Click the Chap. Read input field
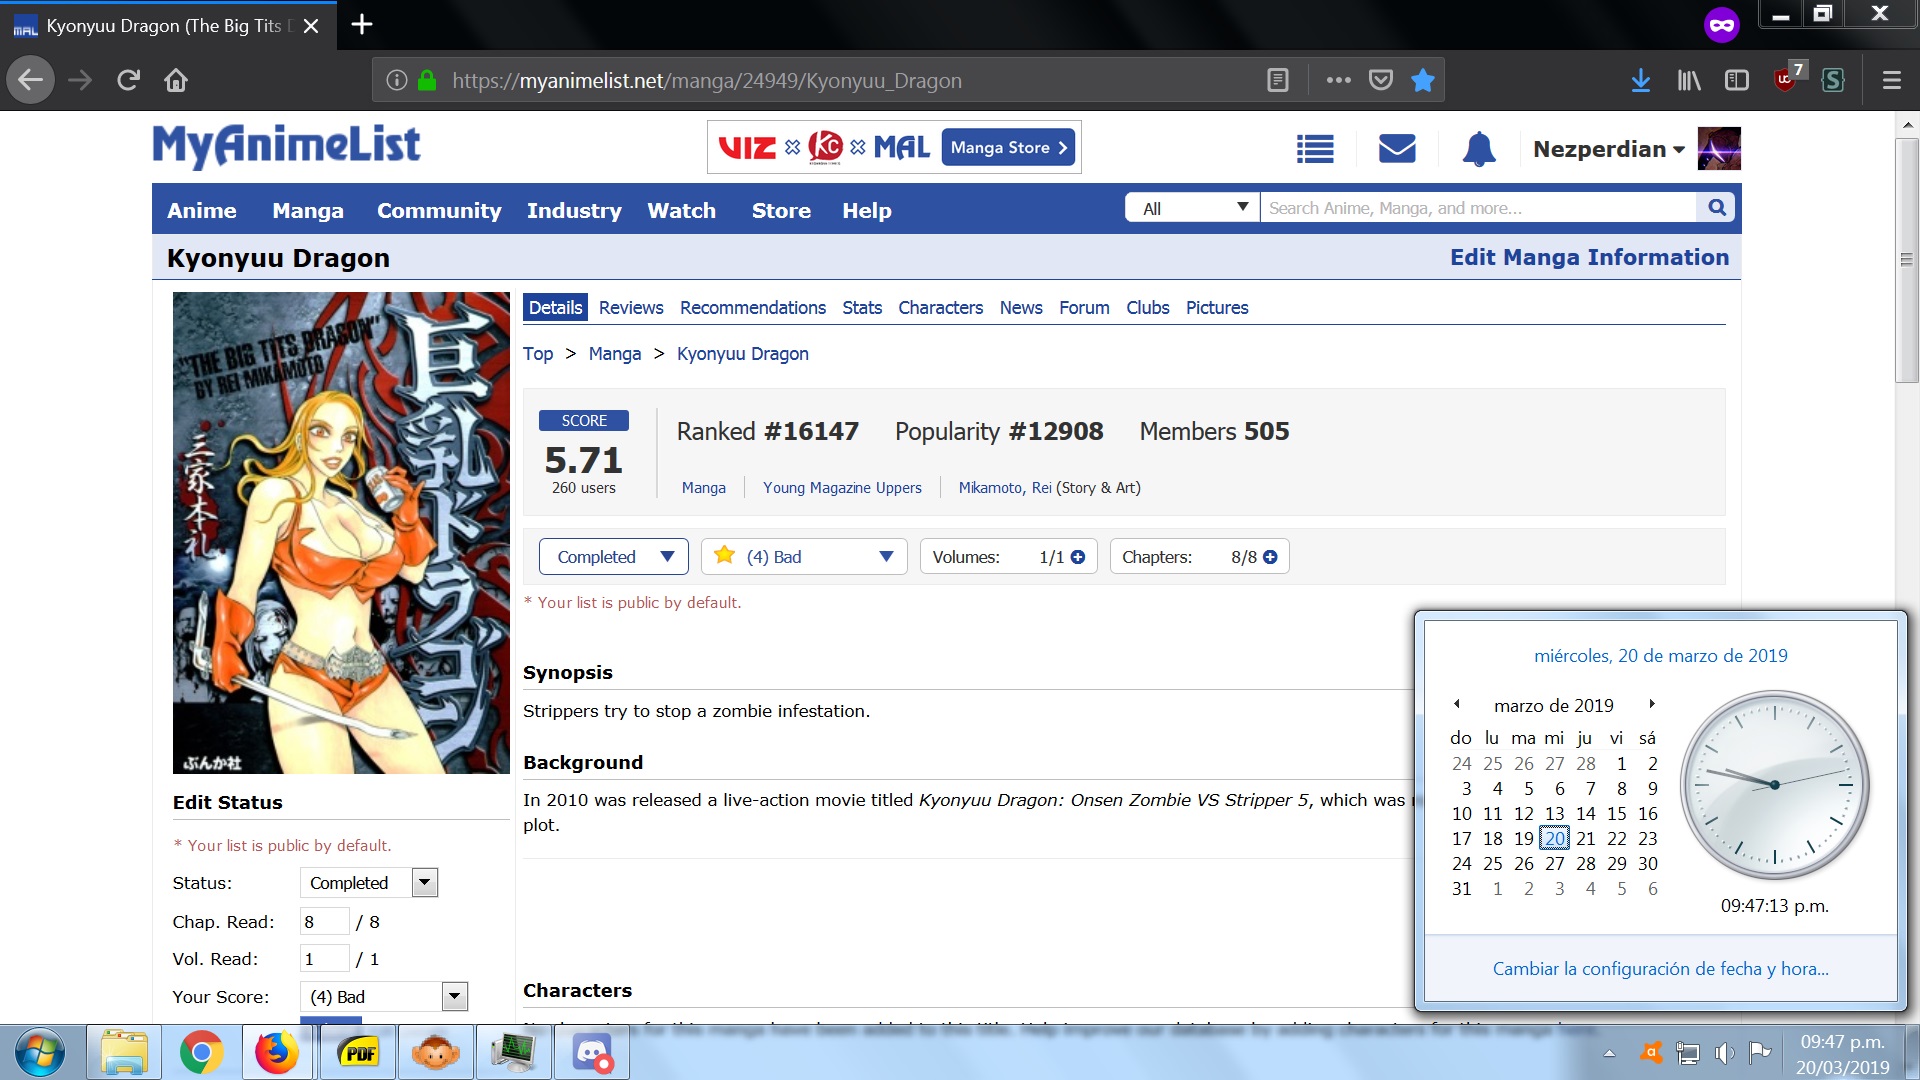This screenshot has height=1080, width=1920. [324, 921]
